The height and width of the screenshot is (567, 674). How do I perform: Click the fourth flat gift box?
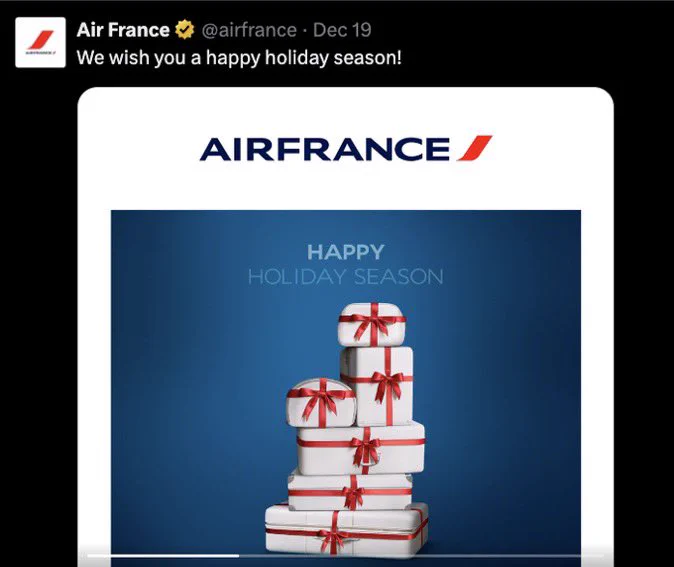(x=350, y=490)
